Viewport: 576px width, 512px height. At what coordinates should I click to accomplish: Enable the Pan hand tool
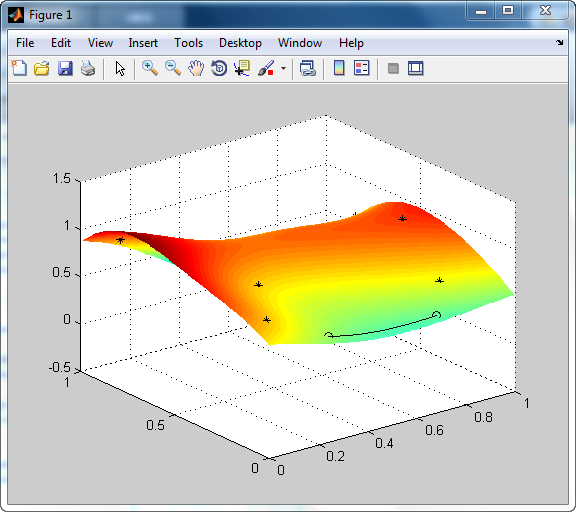(x=196, y=68)
